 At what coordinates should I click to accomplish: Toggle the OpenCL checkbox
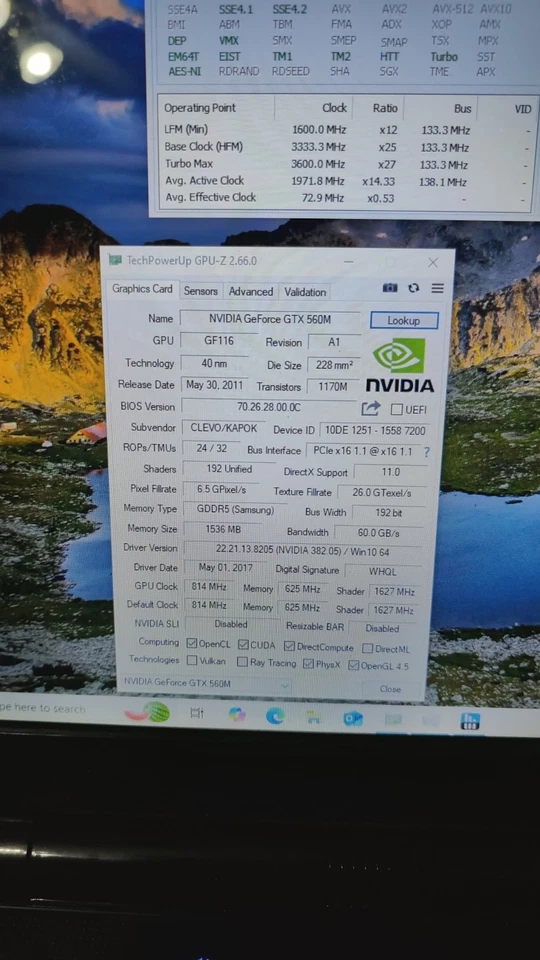[x=192, y=643]
